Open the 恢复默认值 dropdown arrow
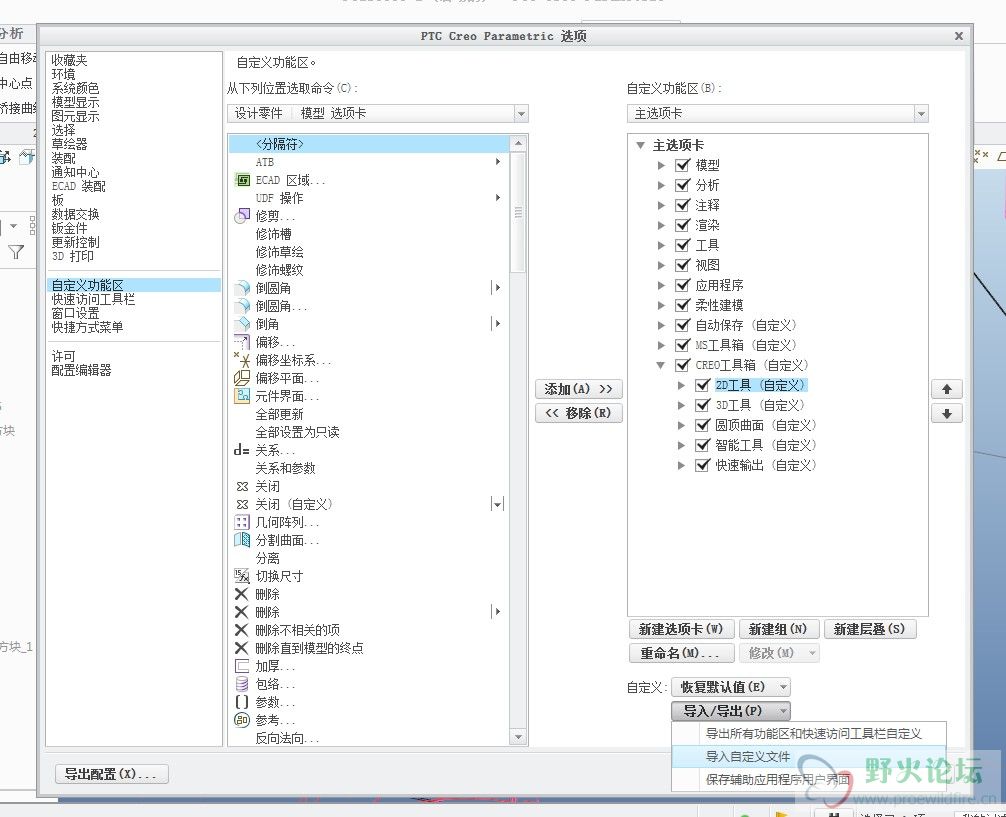The height and width of the screenshot is (817, 1006). (783, 687)
